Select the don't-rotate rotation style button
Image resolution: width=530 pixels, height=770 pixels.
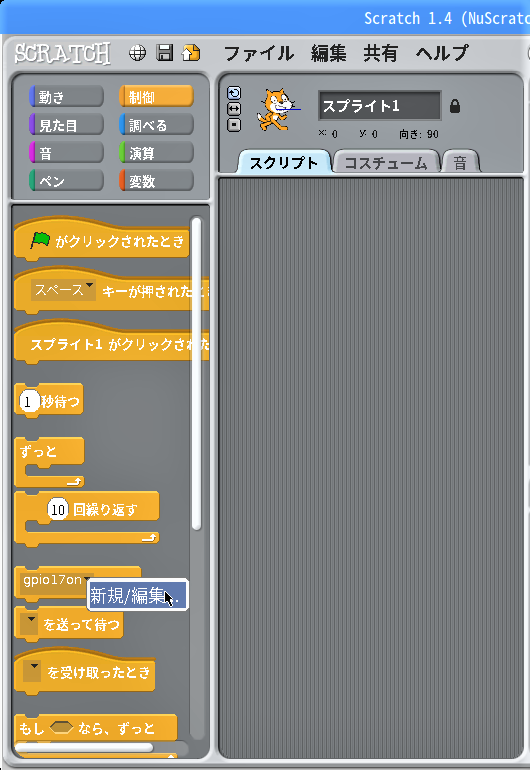click(x=234, y=125)
